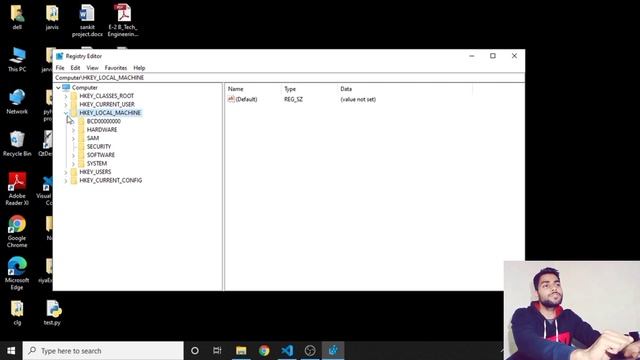The width and height of the screenshot is (640, 360).
Task: Open the dell desktop folder icon
Action: pos(17,17)
